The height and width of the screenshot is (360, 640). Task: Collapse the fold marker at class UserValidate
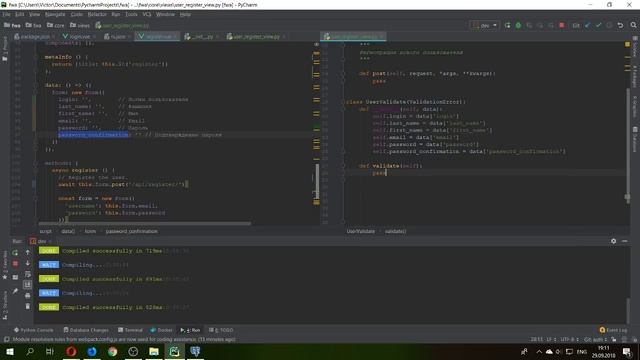343,102
